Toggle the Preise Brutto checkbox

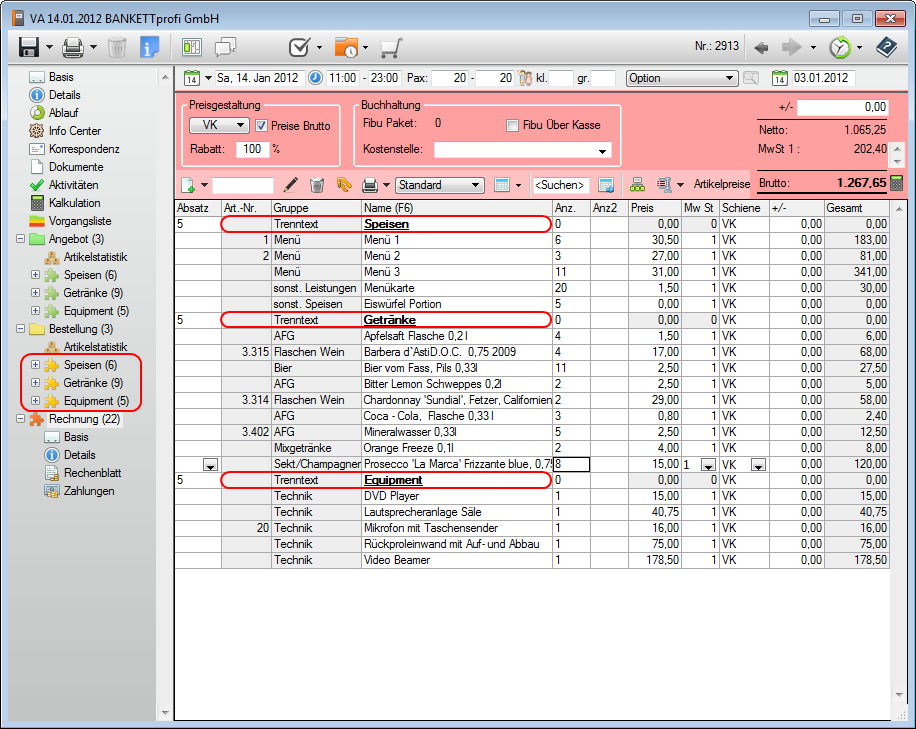[x=262, y=126]
